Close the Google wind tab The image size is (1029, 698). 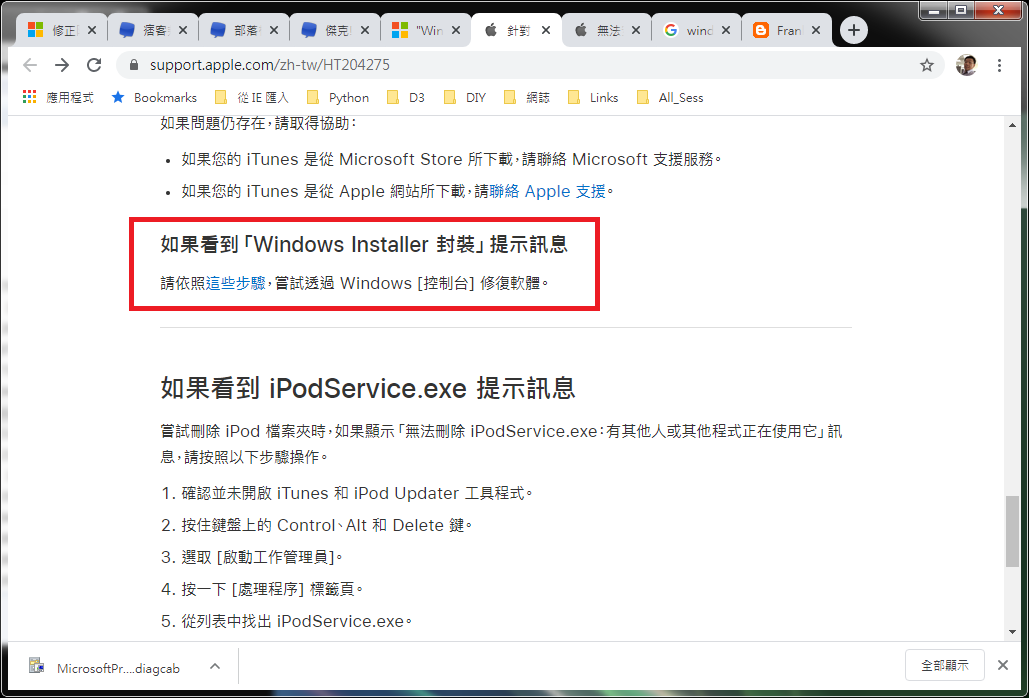click(727, 30)
